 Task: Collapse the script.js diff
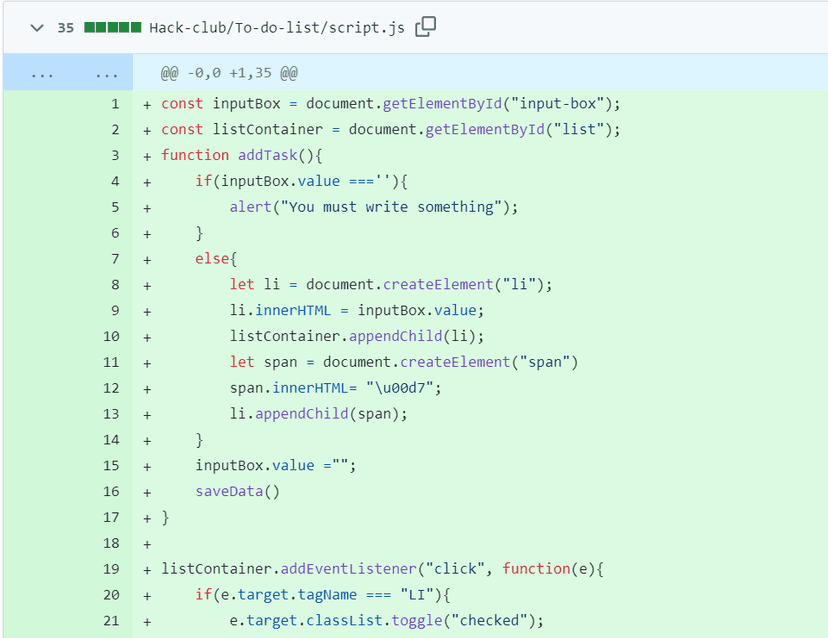coord(37,27)
